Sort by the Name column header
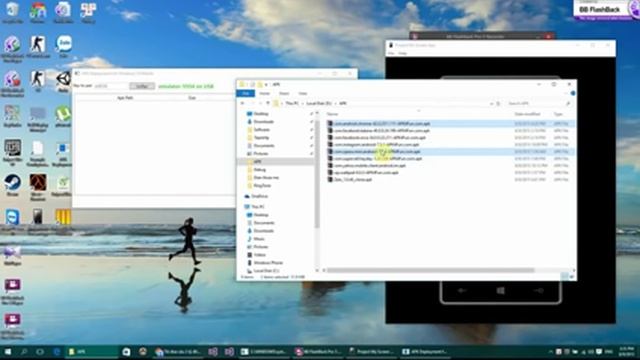 [332, 114]
